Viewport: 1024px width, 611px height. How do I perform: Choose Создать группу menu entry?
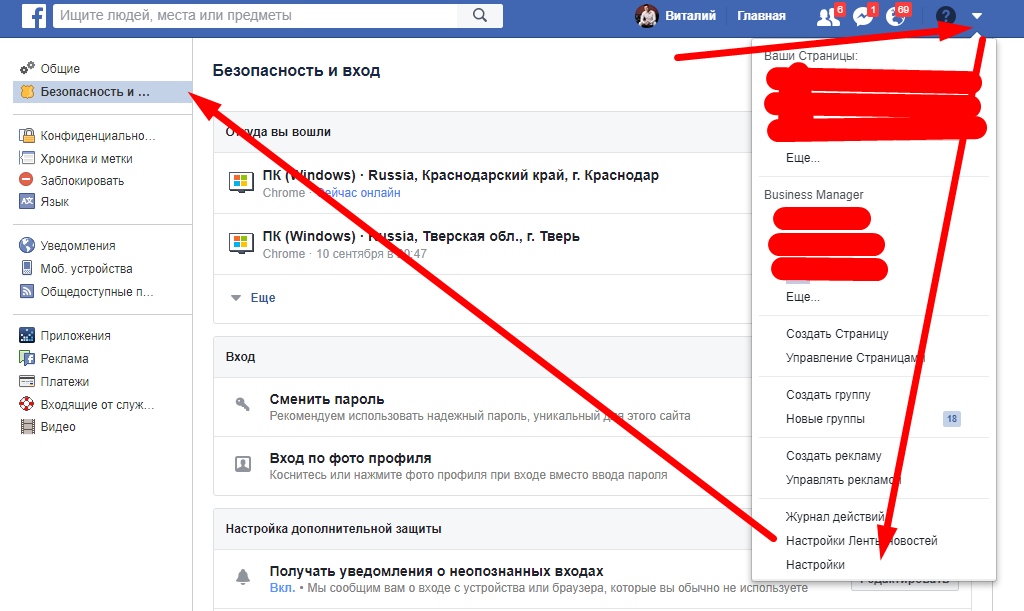tap(828, 395)
